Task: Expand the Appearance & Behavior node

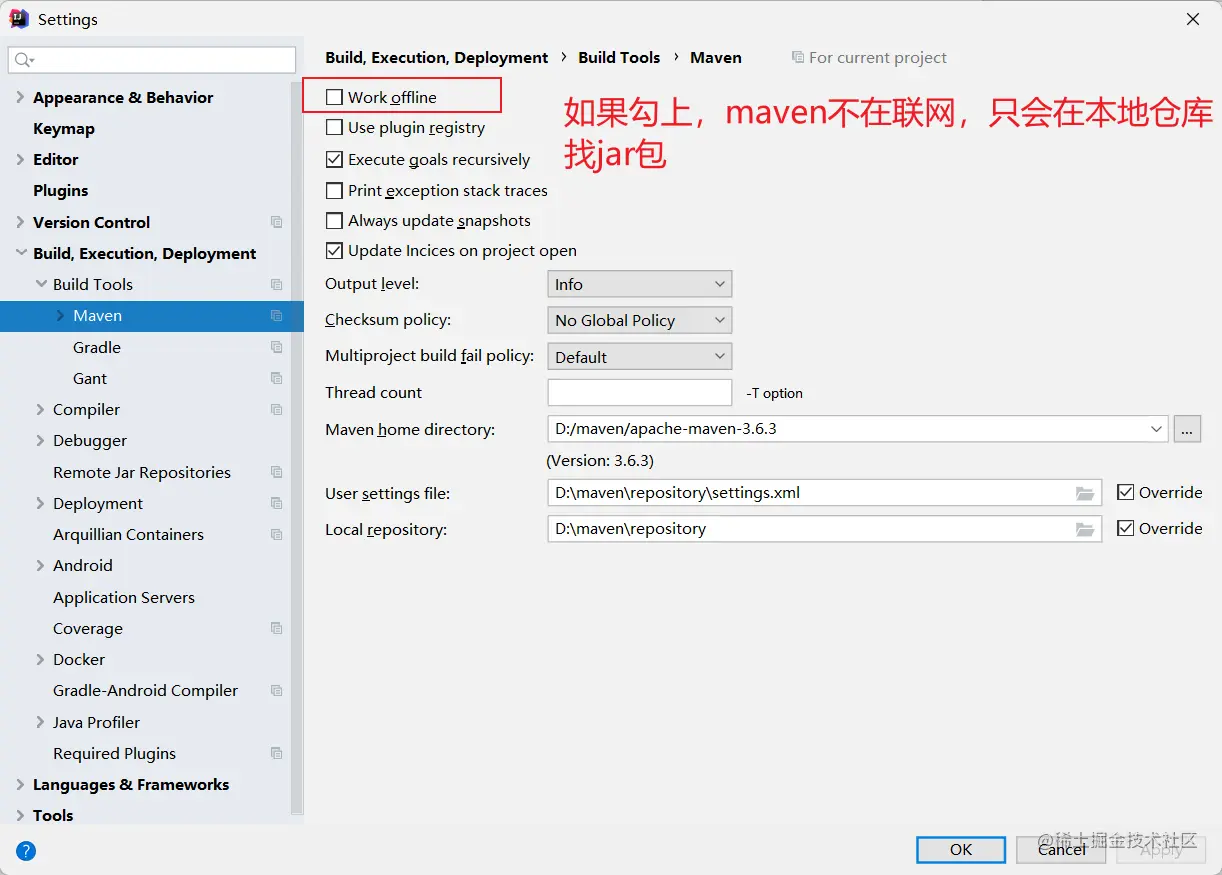Action: pos(20,98)
